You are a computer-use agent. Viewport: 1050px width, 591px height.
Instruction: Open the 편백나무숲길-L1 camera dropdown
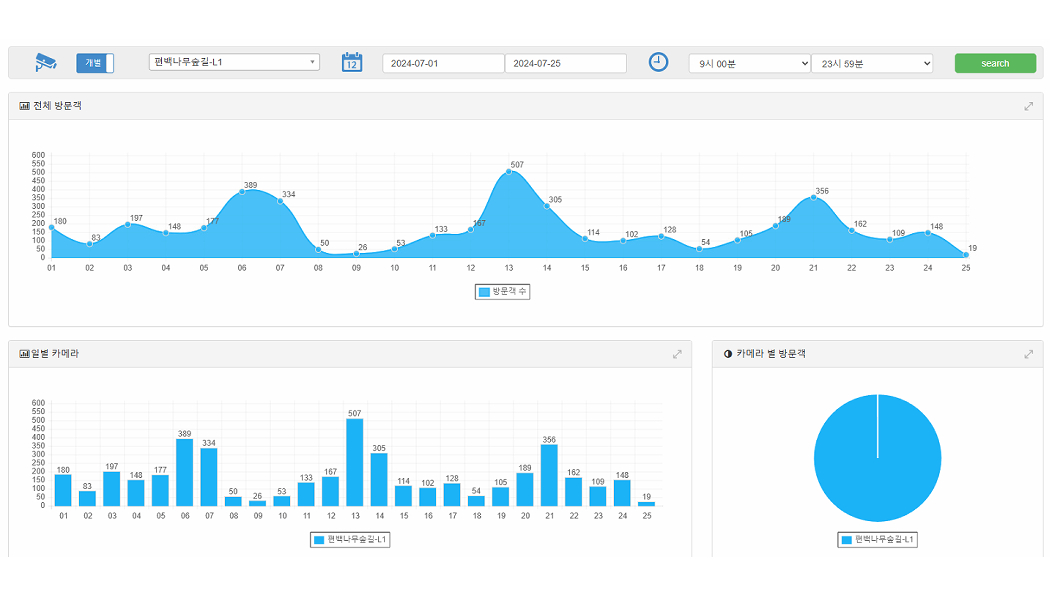[x=234, y=62]
